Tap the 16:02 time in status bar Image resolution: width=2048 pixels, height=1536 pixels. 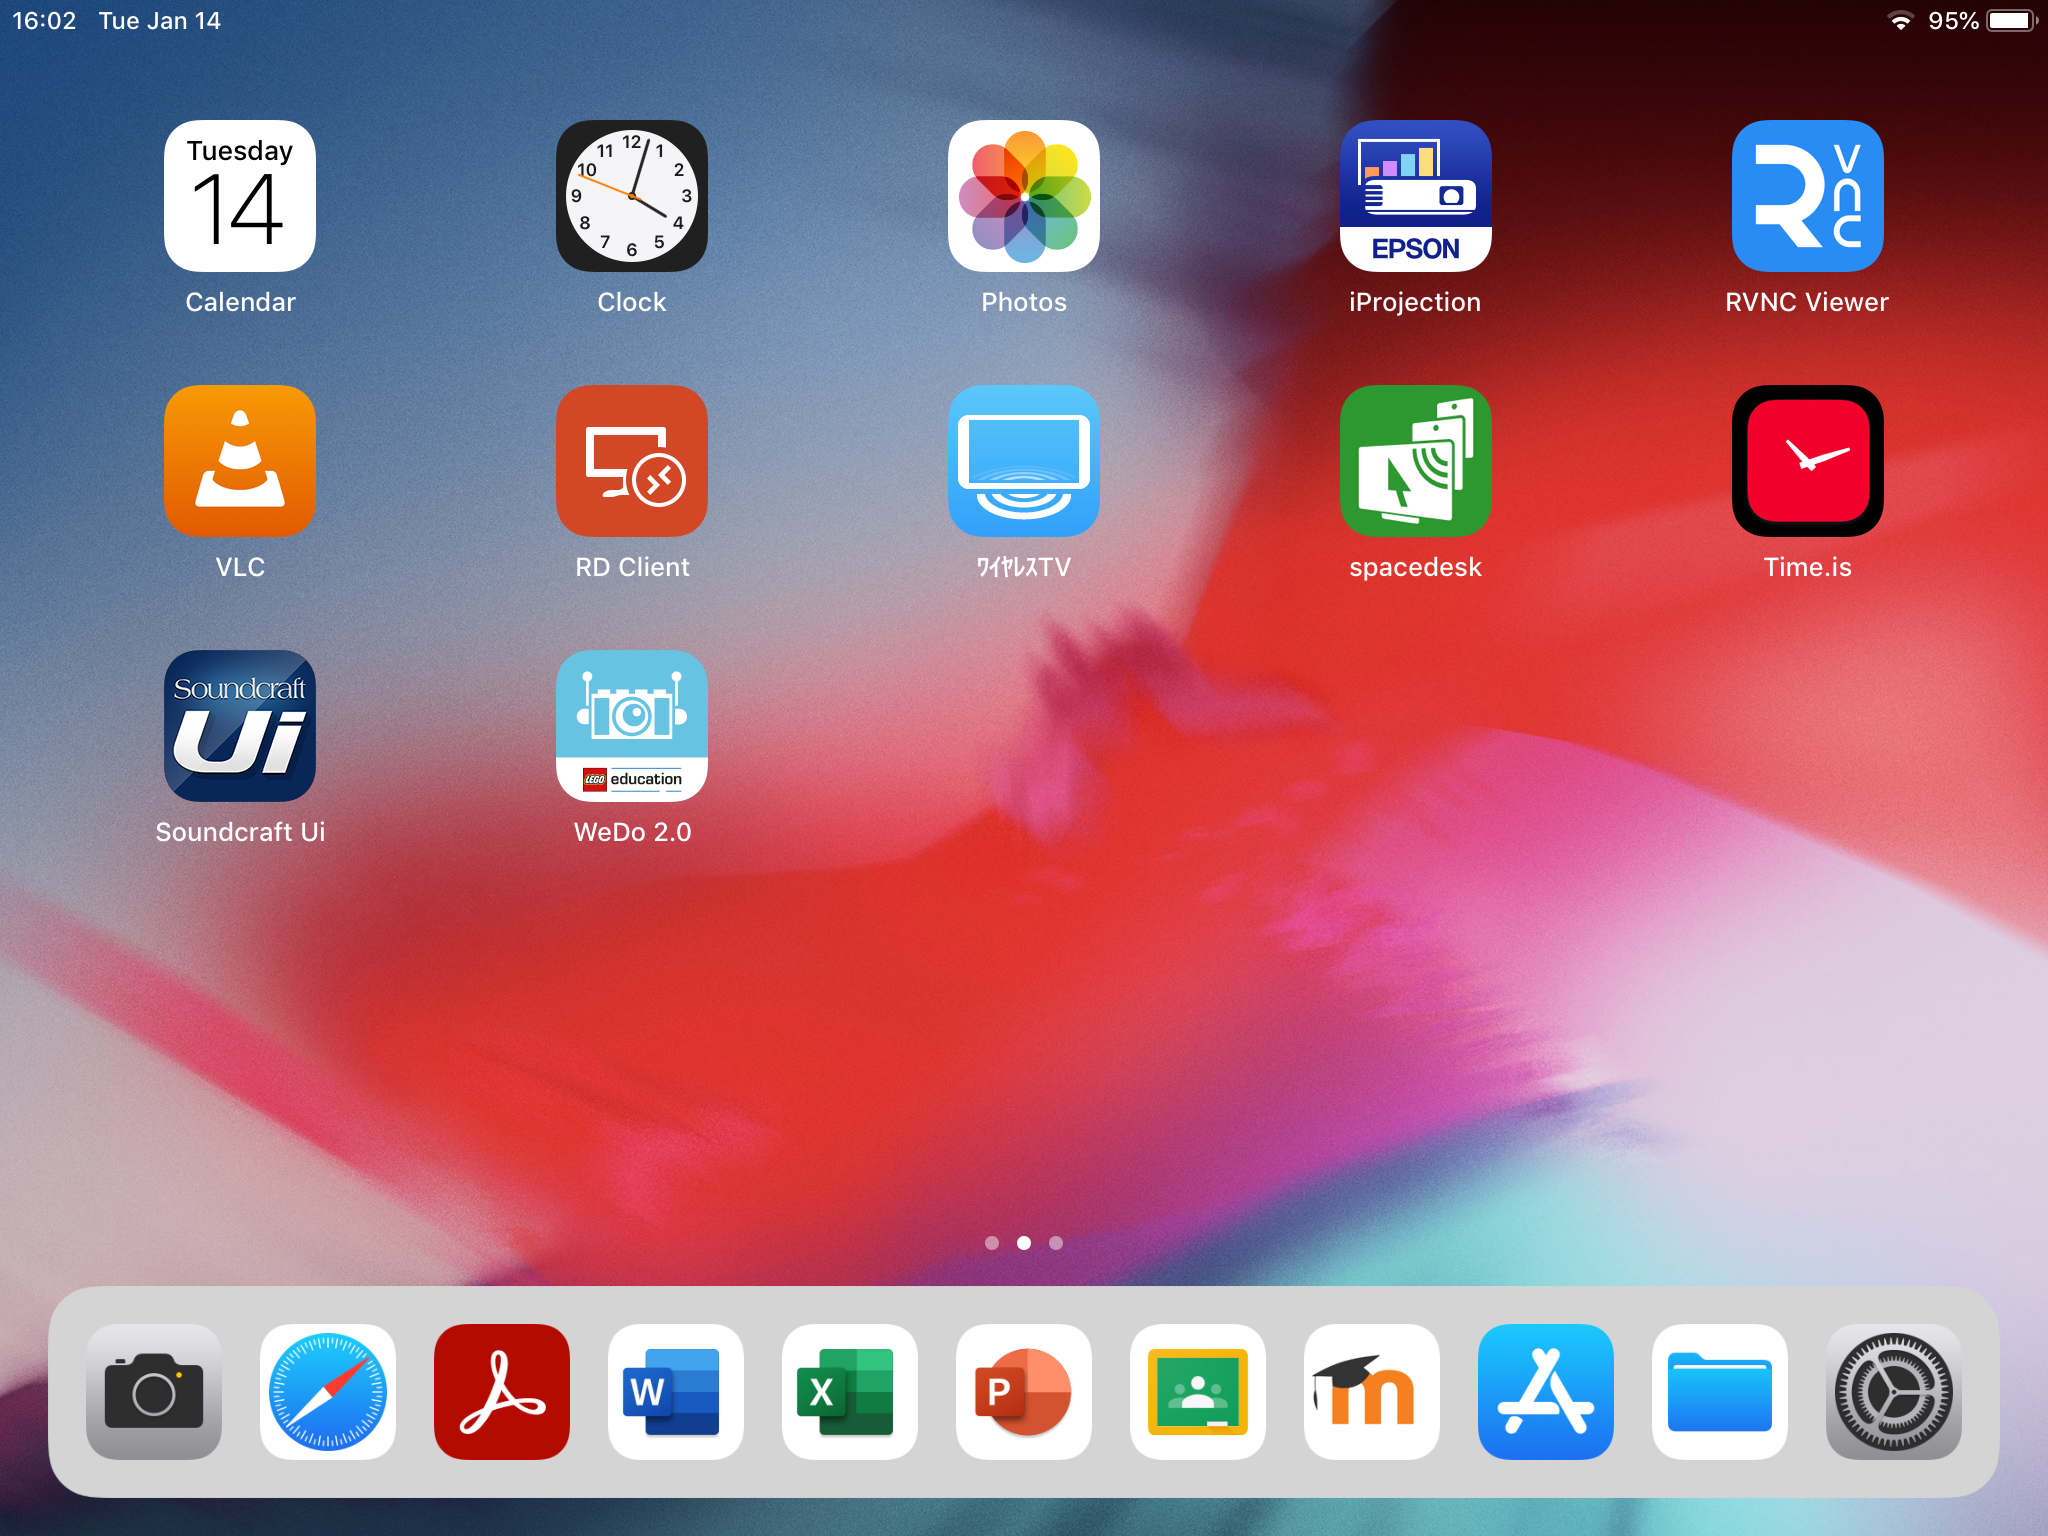point(44,21)
